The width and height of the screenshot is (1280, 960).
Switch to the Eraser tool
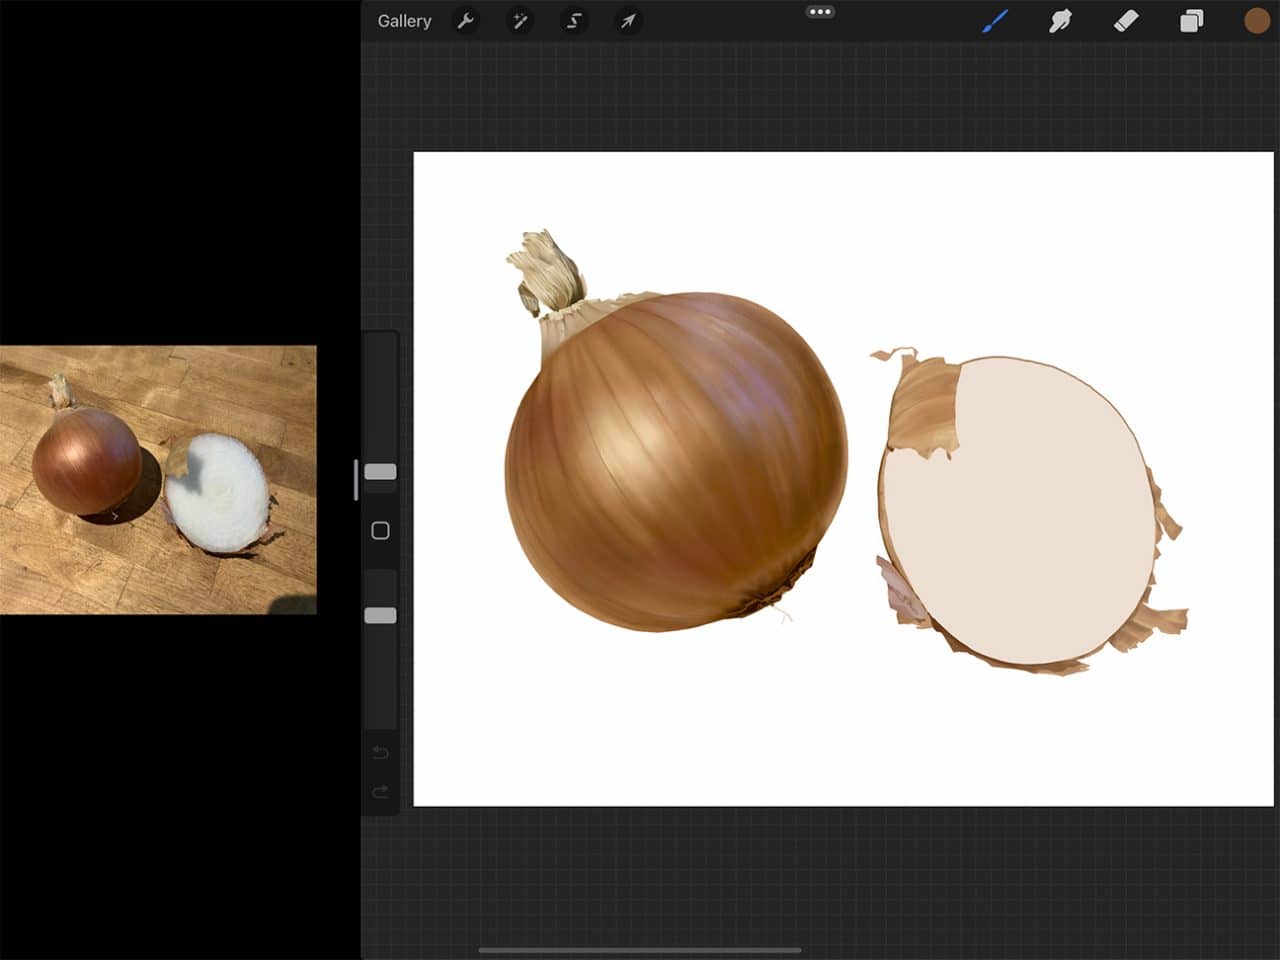click(x=1125, y=20)
